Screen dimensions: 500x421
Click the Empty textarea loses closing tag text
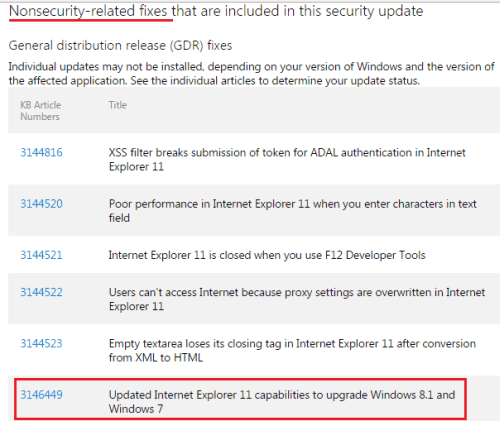292,350
